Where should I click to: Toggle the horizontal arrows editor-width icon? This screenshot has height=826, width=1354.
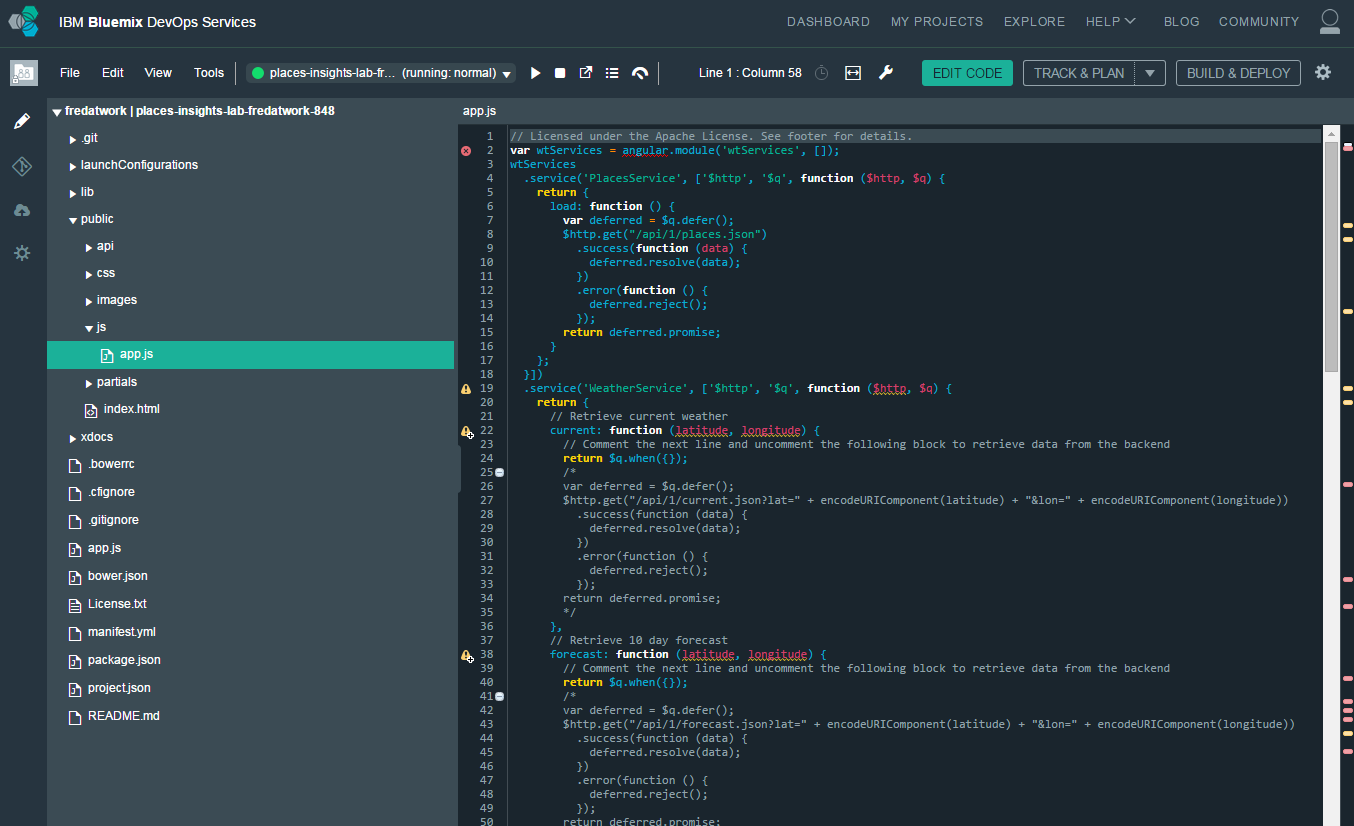(x=853, y=73)
